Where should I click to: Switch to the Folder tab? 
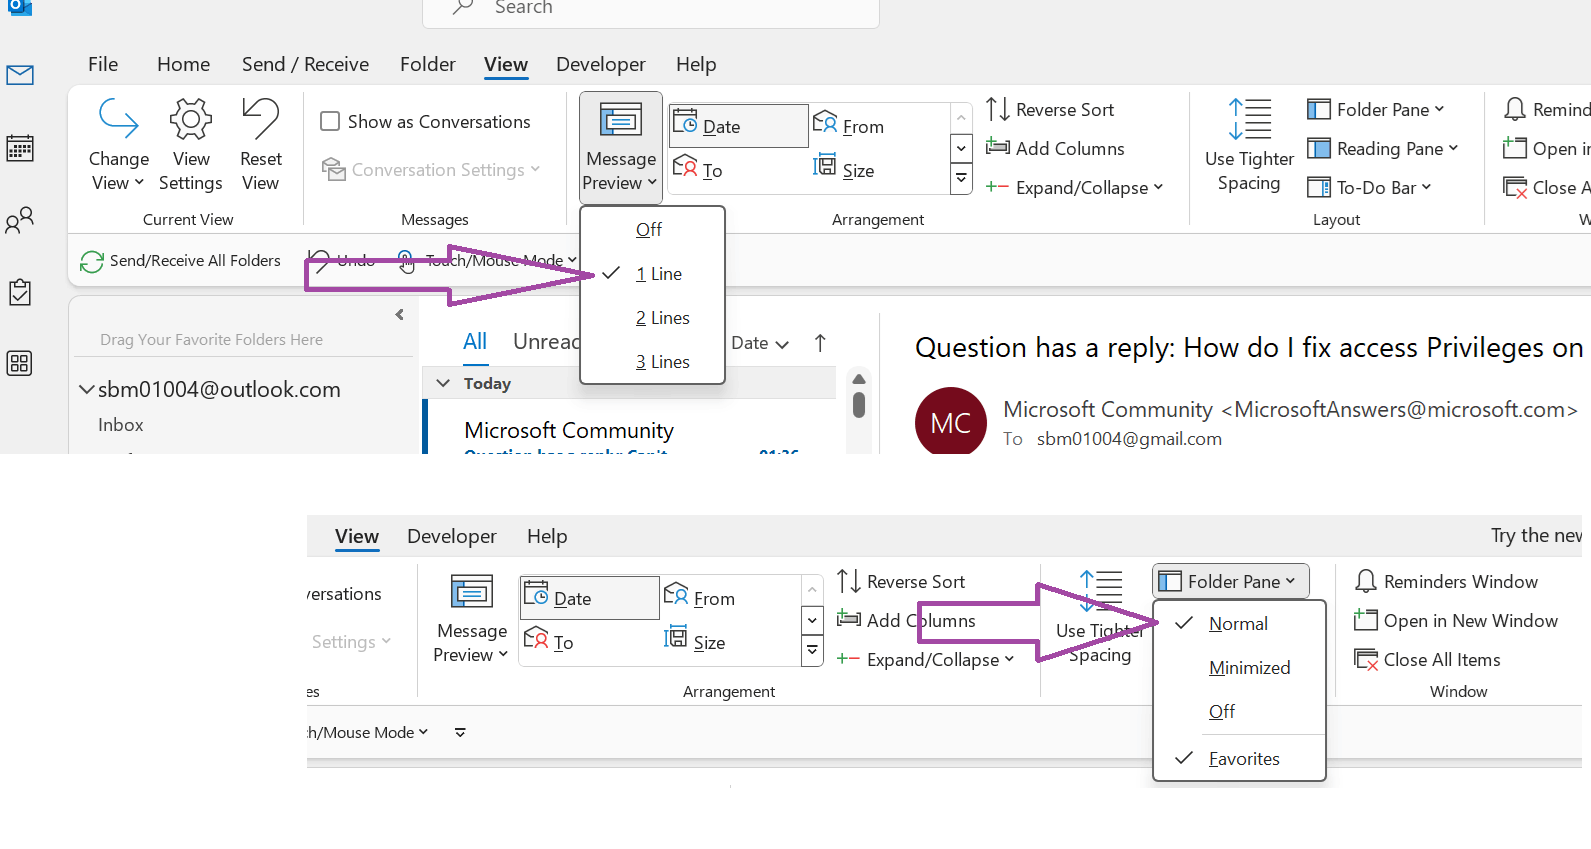[x=428, y=64]
